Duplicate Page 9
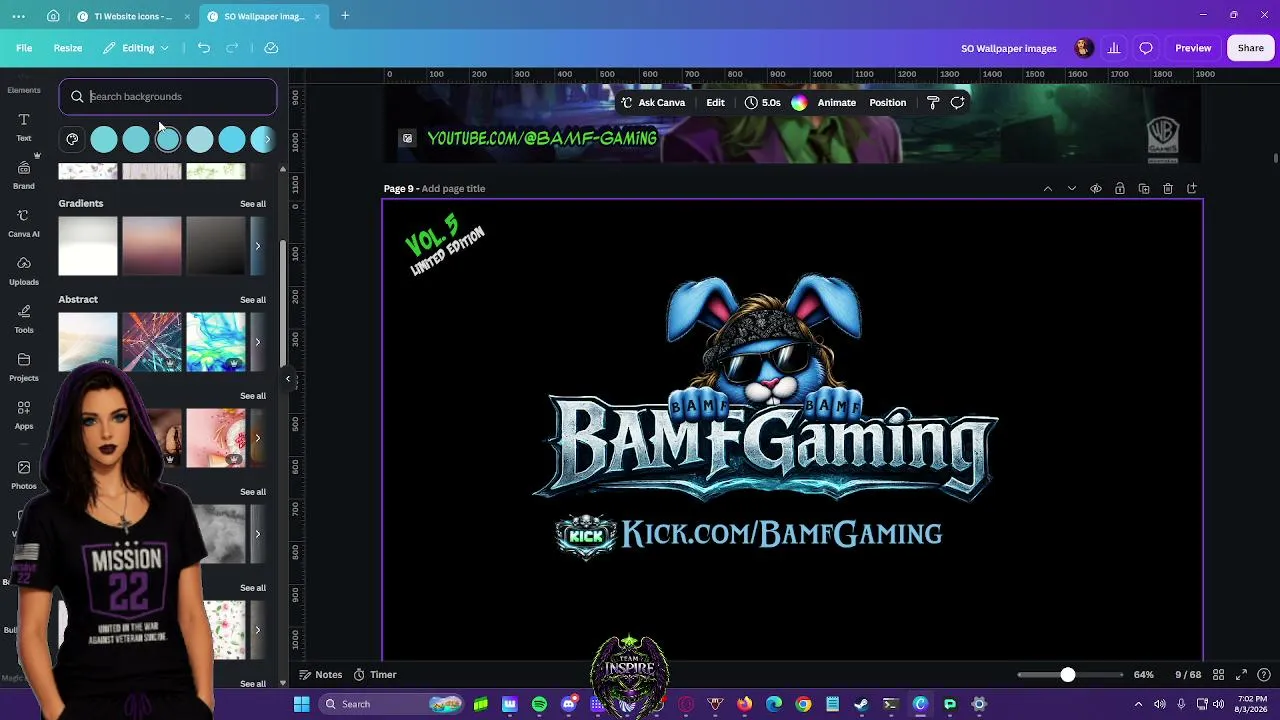The height and width of the screenshot is (720, 1280). [1144, 189]
